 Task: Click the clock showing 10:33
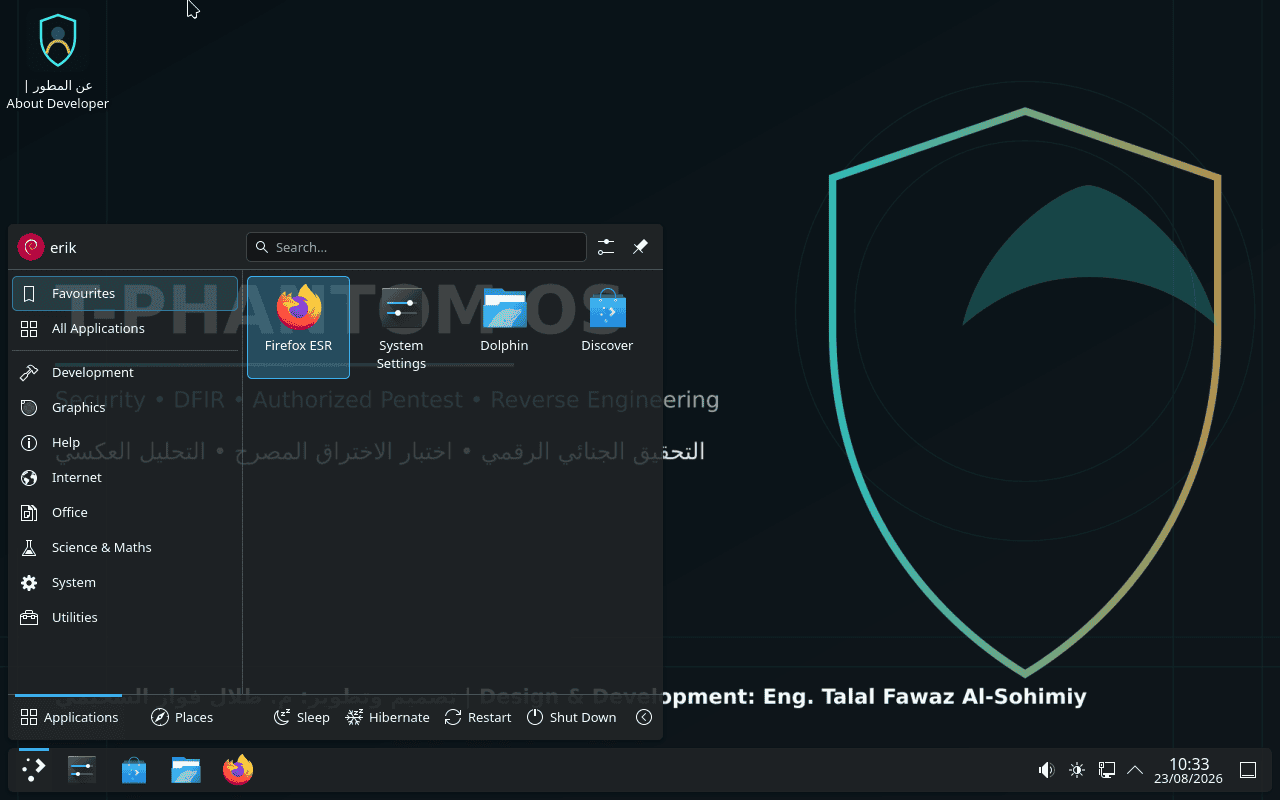tap(1189, 770)
